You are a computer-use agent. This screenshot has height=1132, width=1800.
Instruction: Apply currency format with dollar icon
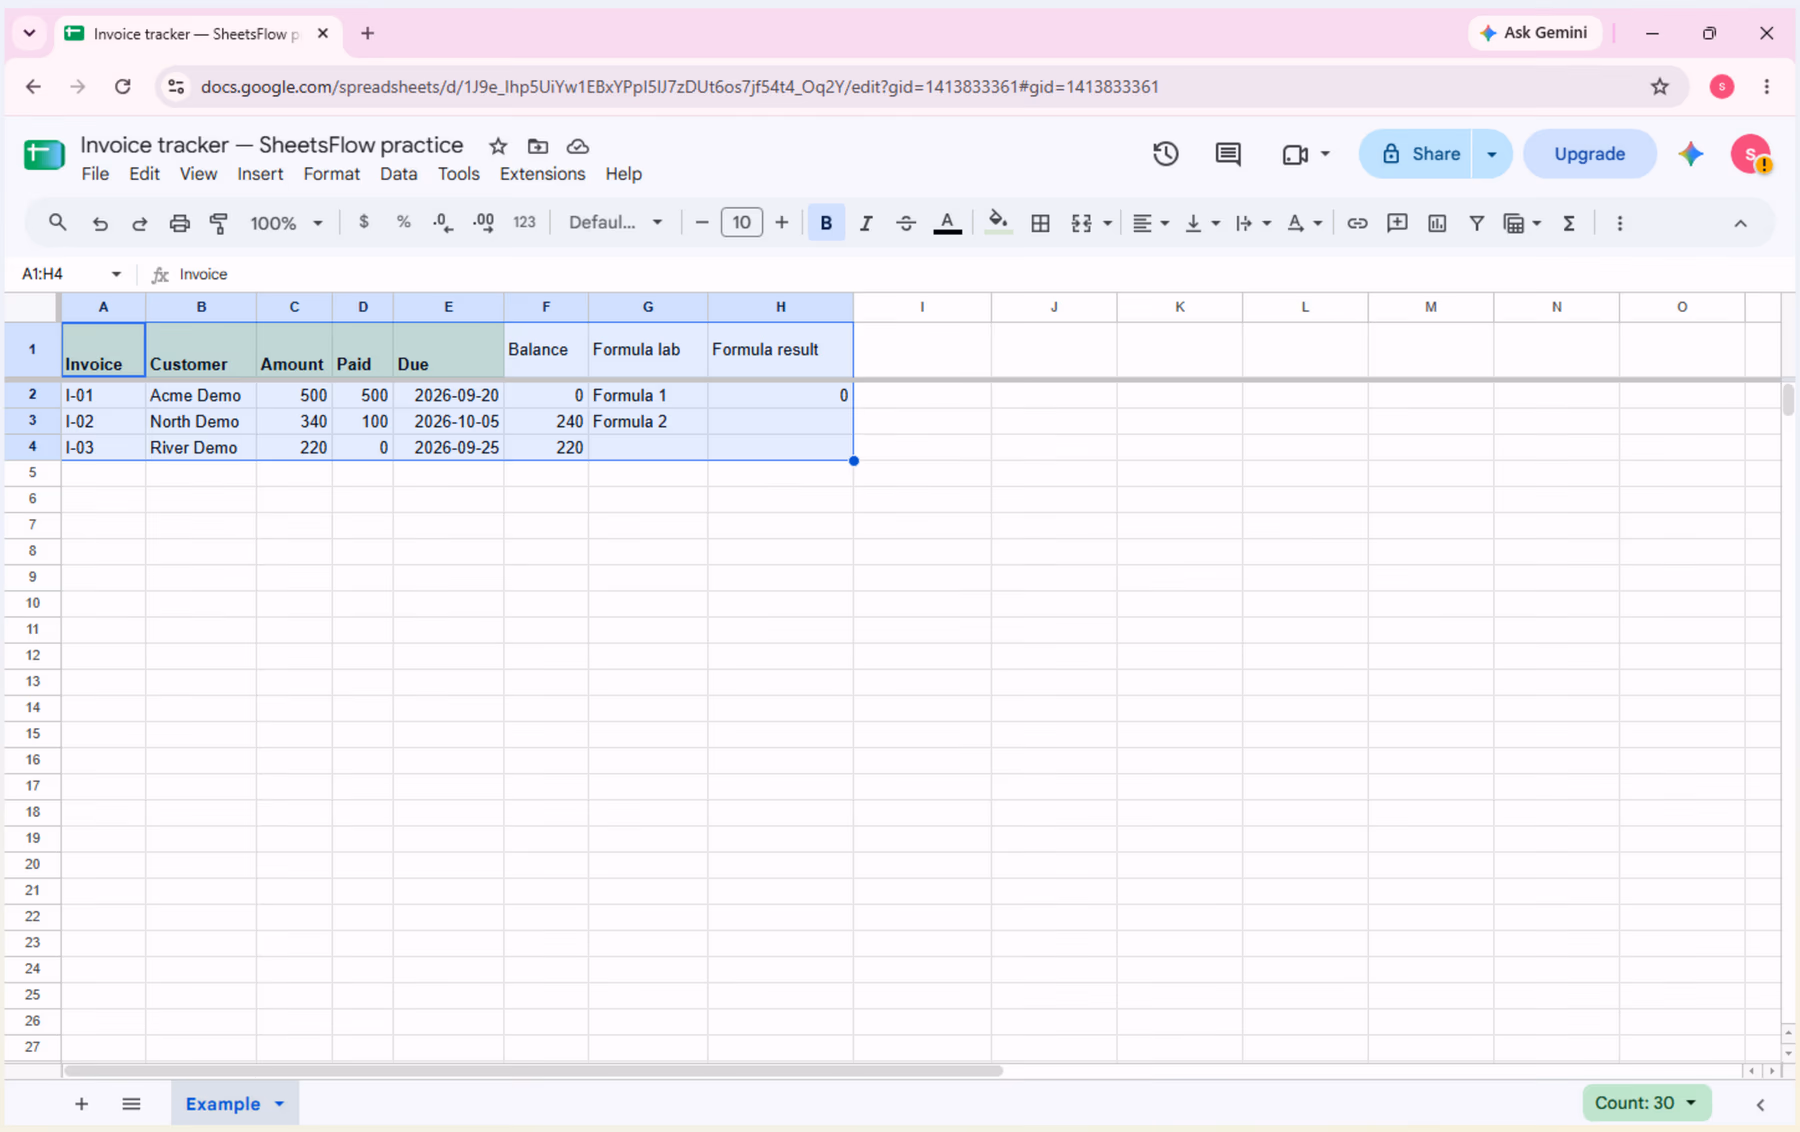(x=364, y=222)
